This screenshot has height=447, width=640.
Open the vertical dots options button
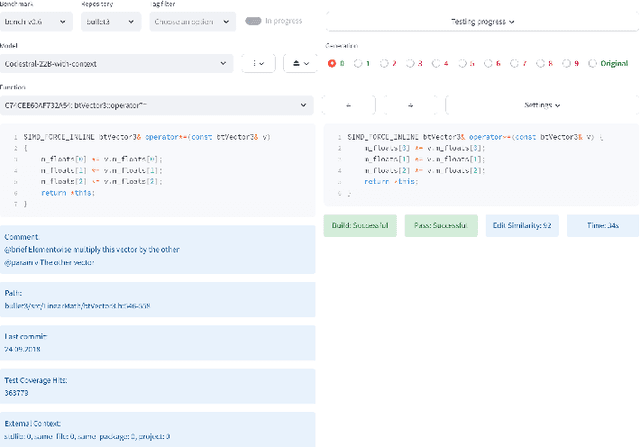click(x=258, y=63)
